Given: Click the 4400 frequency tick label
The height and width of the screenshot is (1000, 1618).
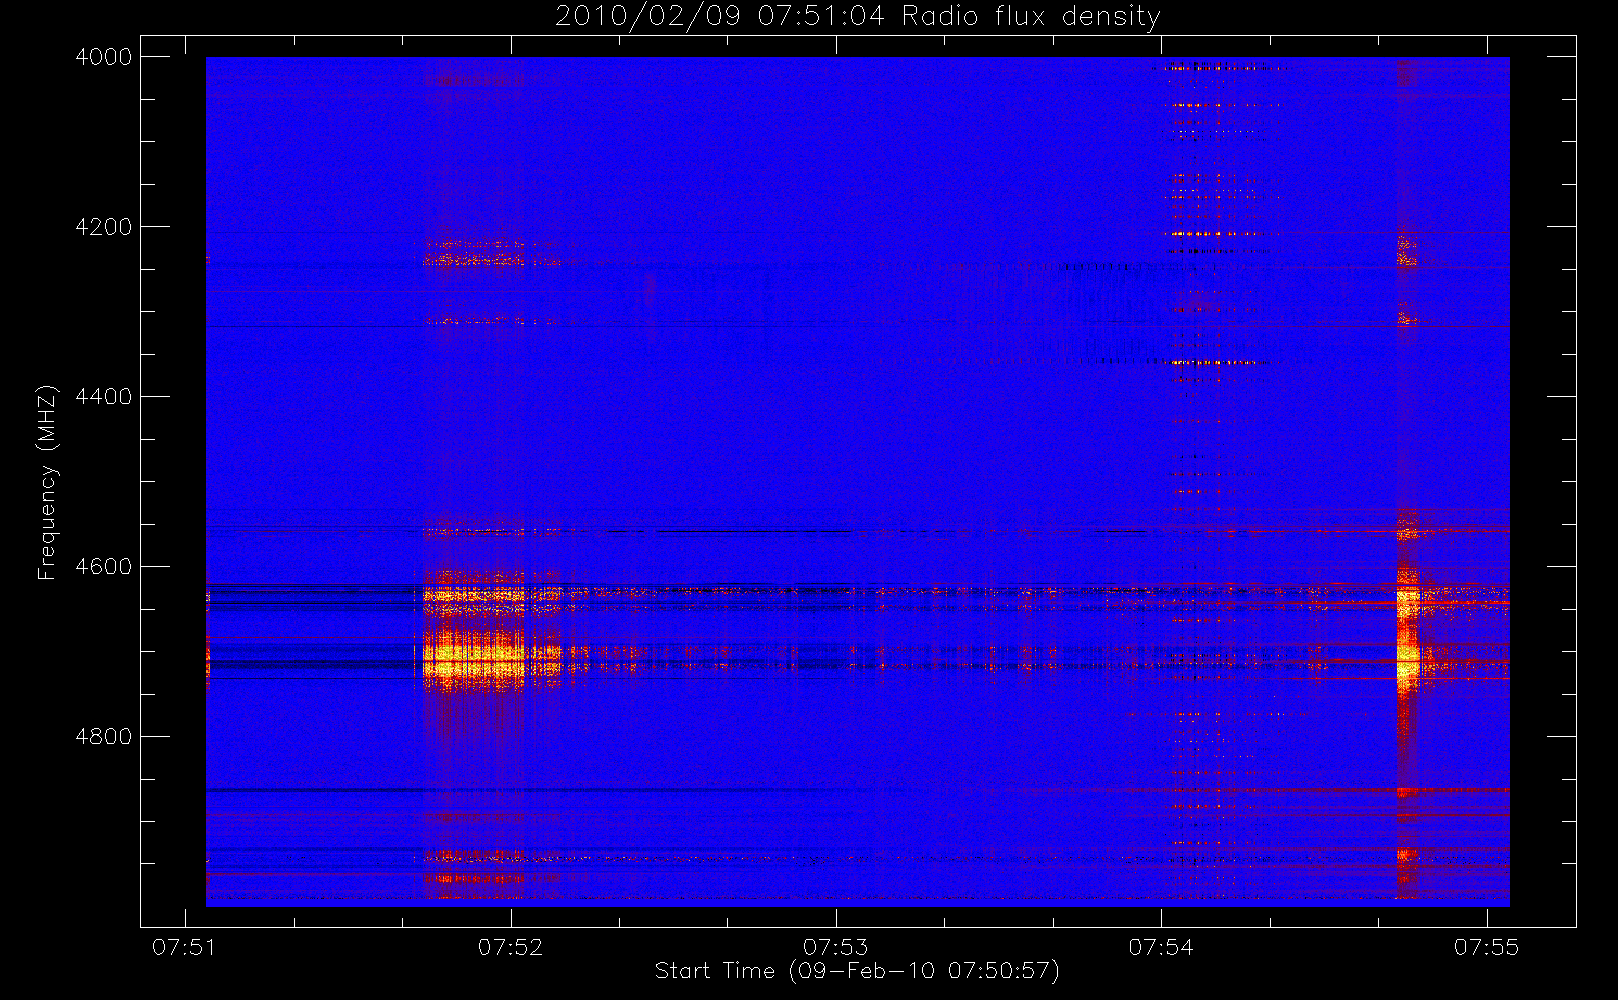Looking at the screenshot, I should [104, 397].
